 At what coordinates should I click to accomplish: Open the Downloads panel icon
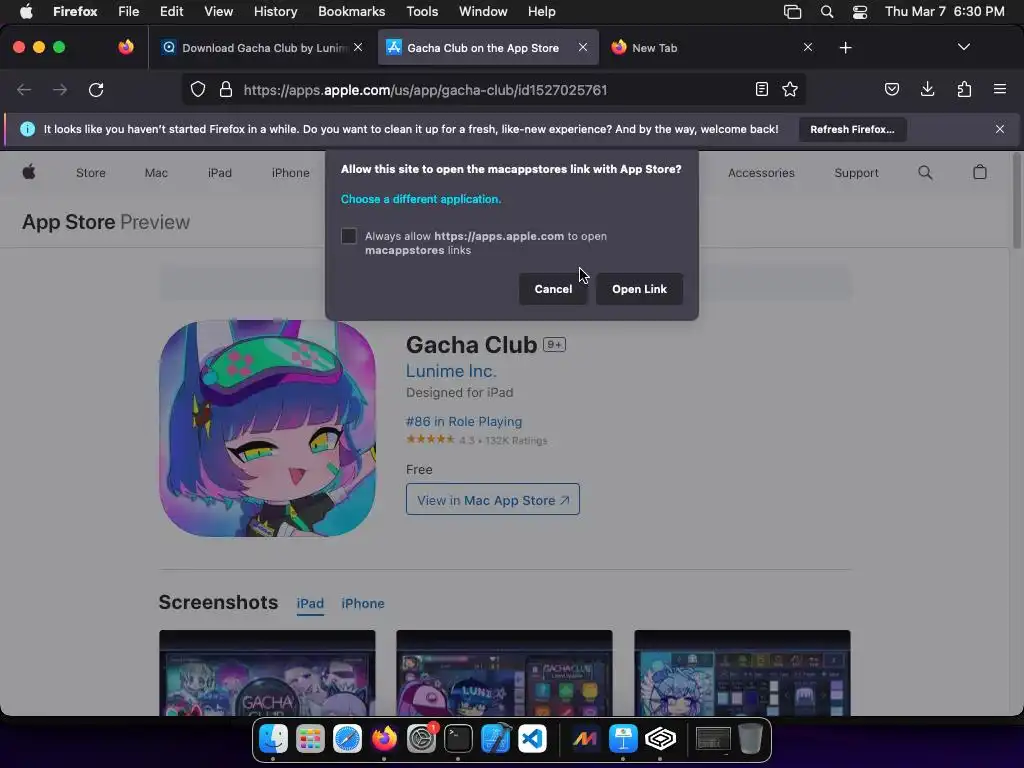(x=927, y=89)
